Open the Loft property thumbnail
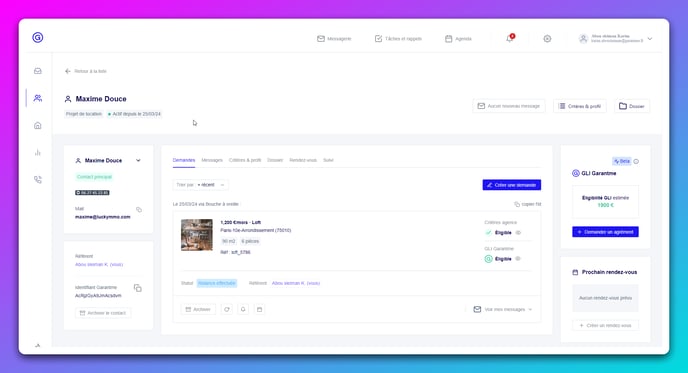Screen dimensions: 688x373 [197, 235]
